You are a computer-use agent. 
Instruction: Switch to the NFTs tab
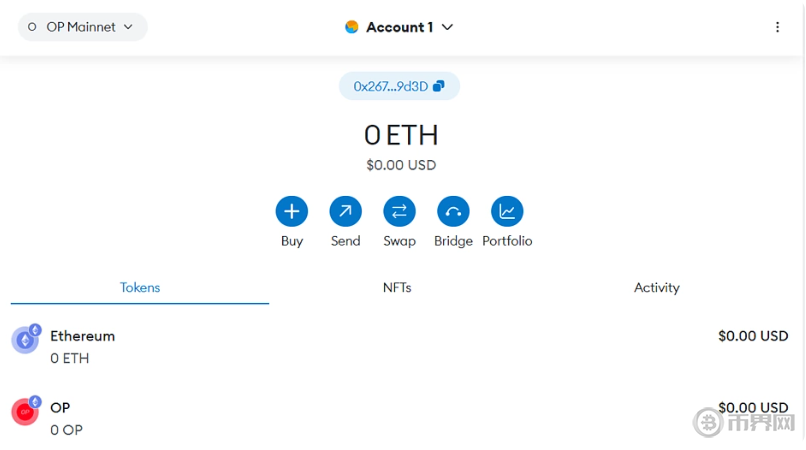pos(397,287)
